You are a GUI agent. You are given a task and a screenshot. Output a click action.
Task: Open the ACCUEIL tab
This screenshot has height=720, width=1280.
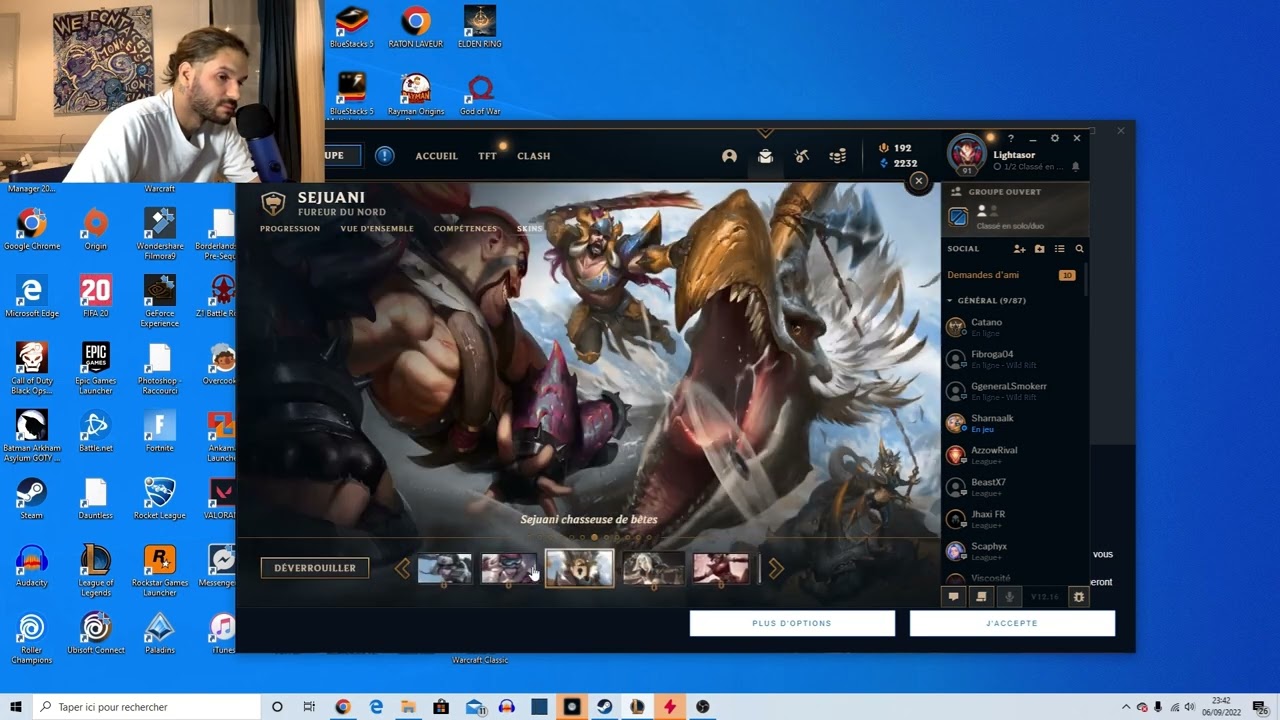tap(436, 156)
